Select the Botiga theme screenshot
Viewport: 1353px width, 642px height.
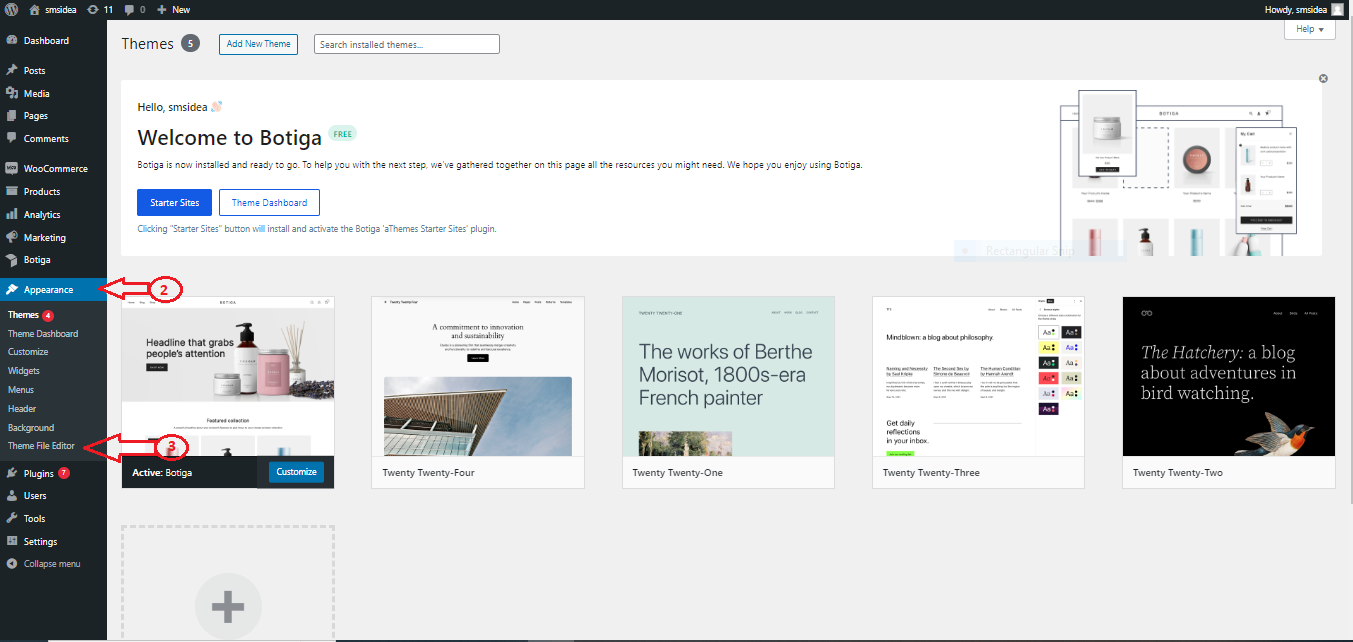click(228, 376)
